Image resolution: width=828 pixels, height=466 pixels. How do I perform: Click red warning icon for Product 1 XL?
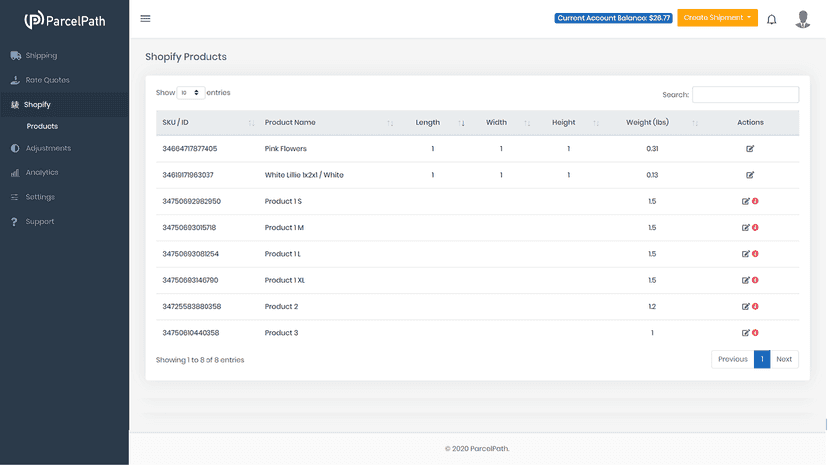click(755, 280)
